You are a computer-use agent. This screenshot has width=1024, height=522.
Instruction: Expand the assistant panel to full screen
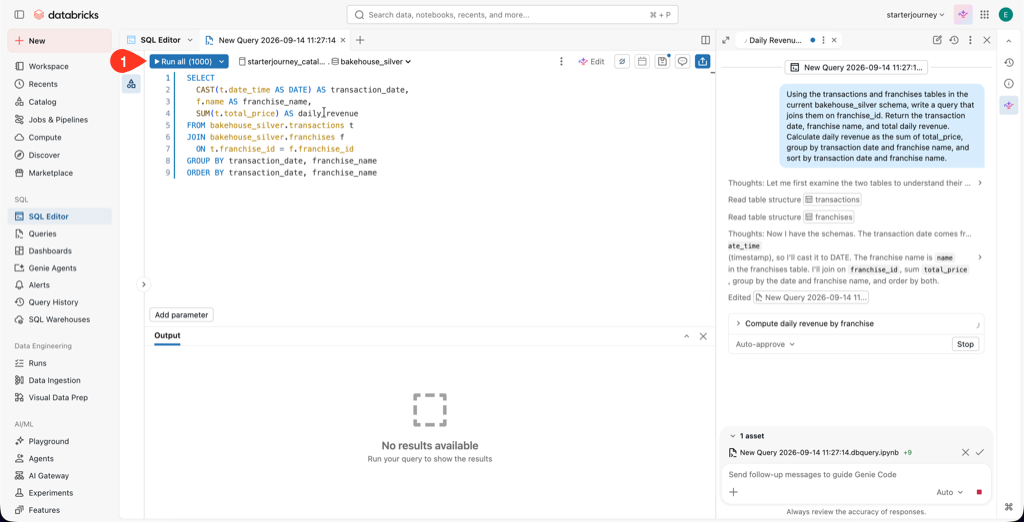point(726,41)
